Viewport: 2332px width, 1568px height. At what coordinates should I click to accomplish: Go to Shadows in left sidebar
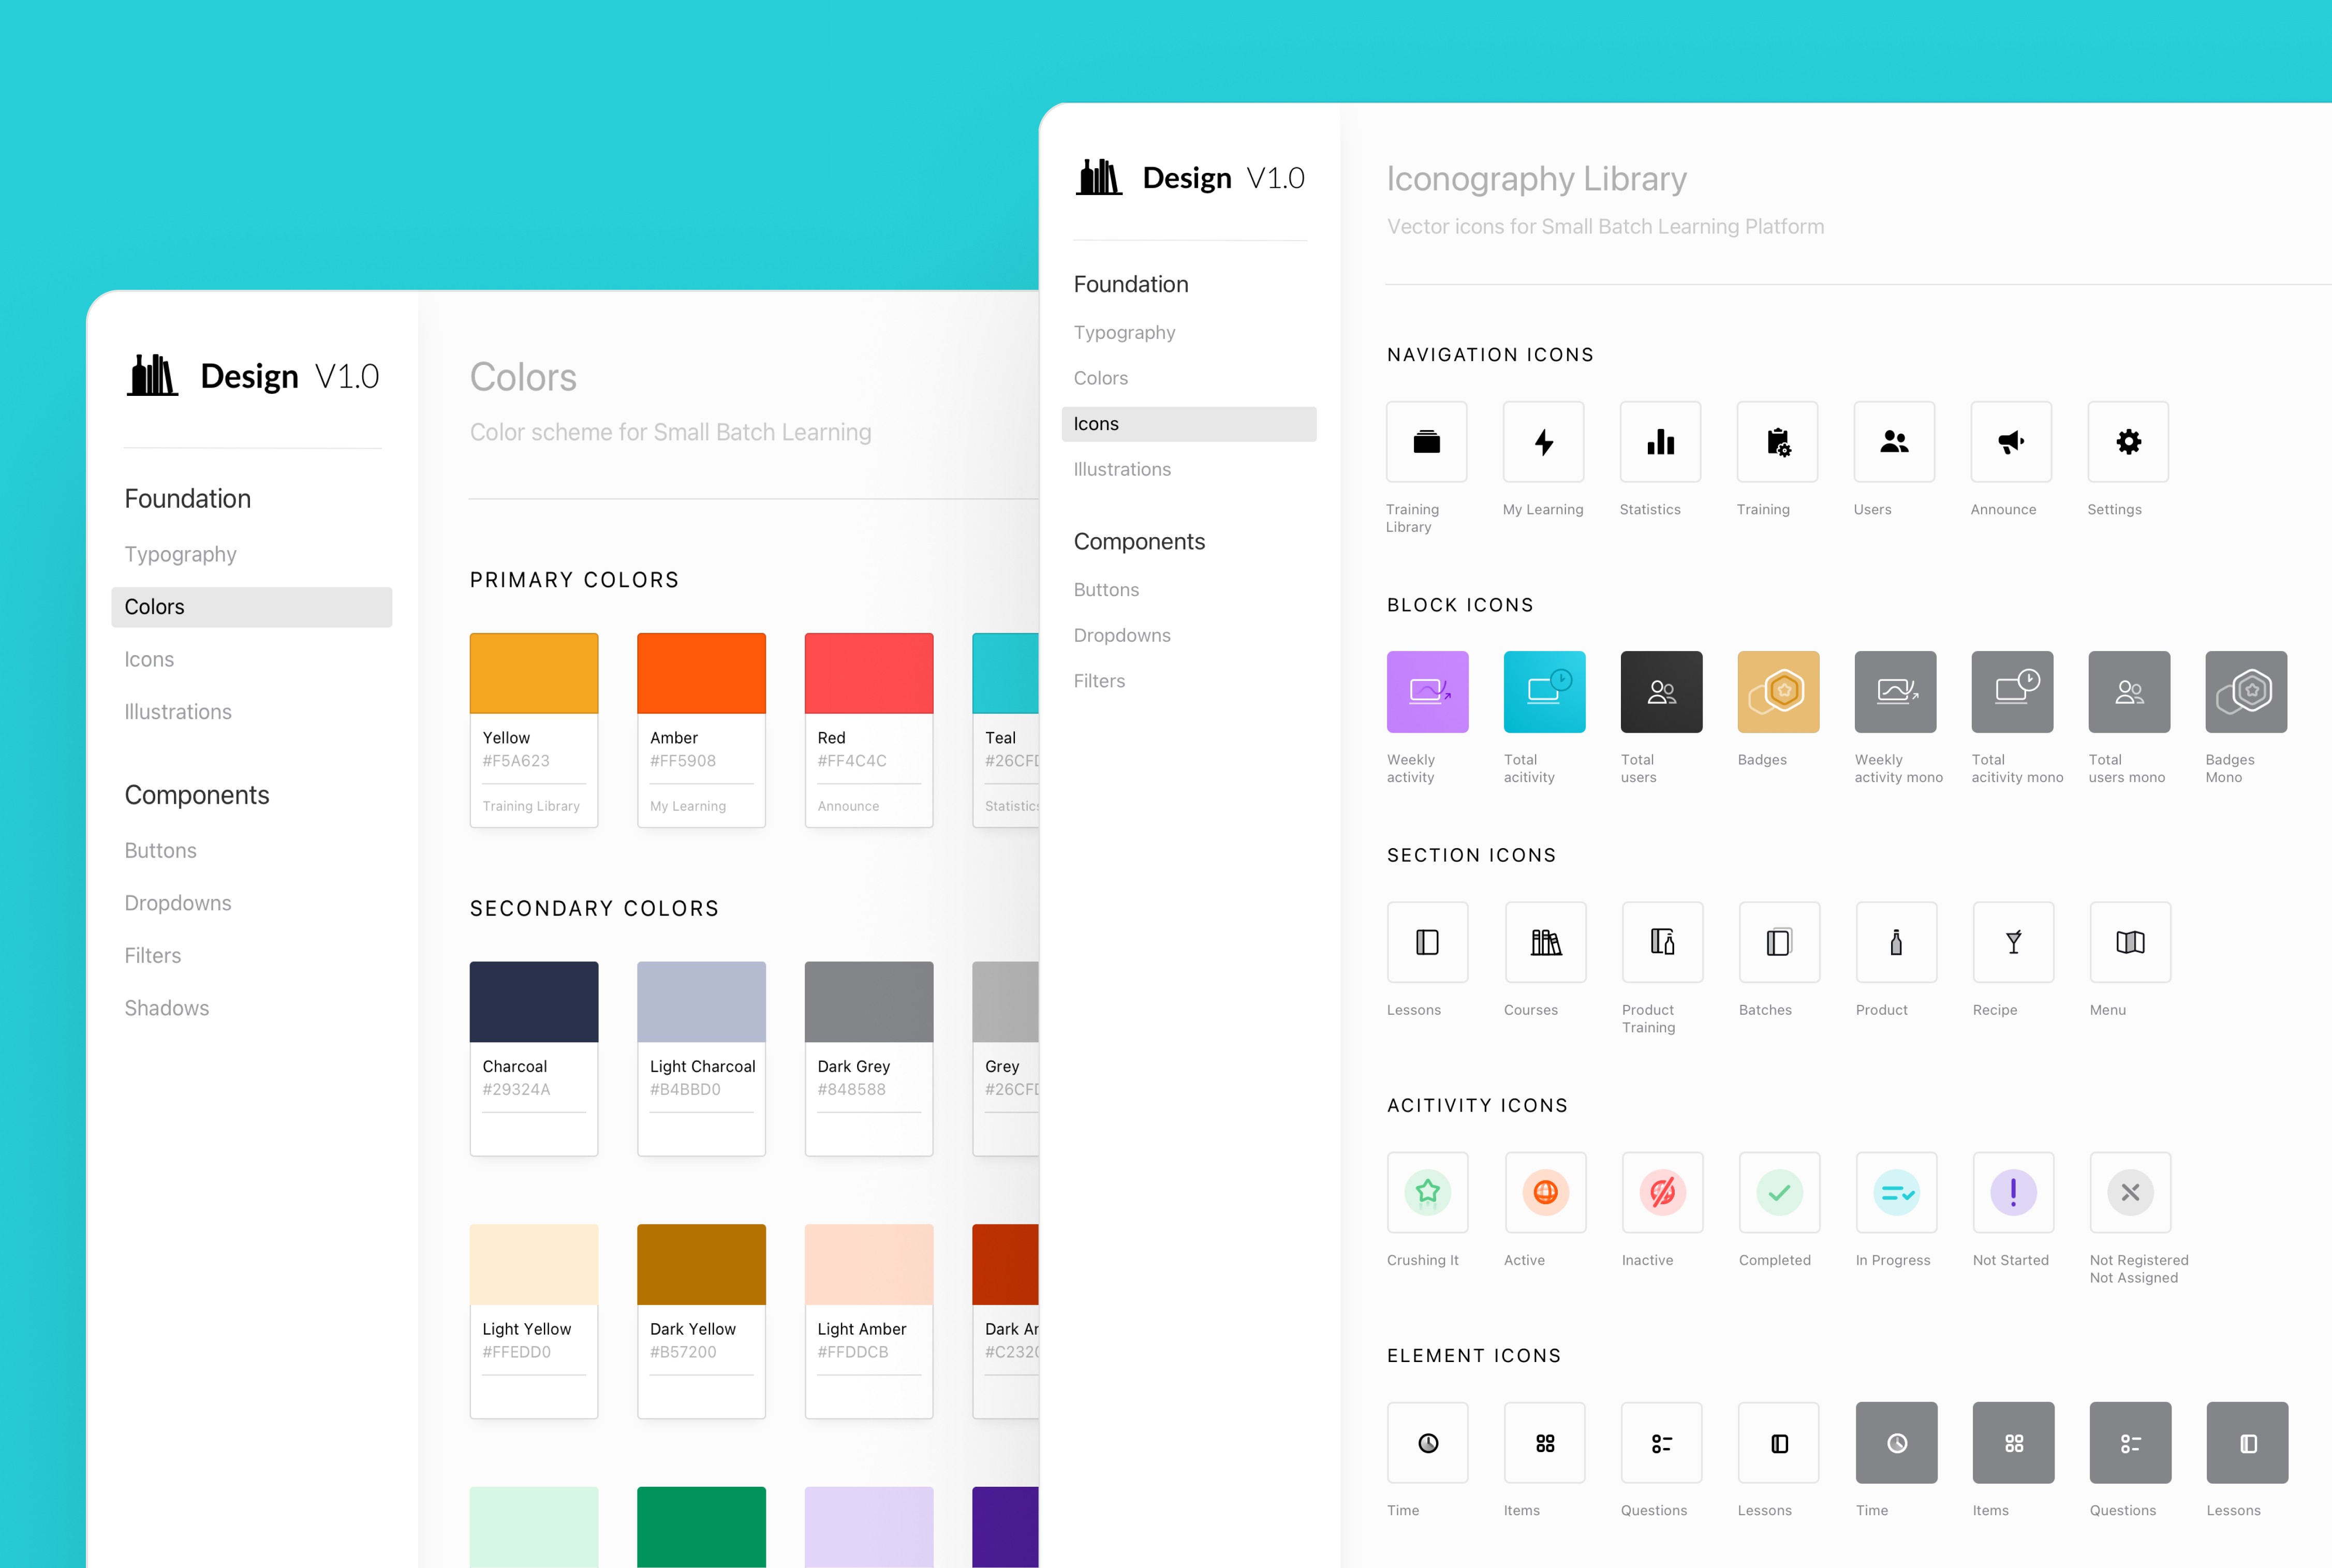tap(167, 1008)
